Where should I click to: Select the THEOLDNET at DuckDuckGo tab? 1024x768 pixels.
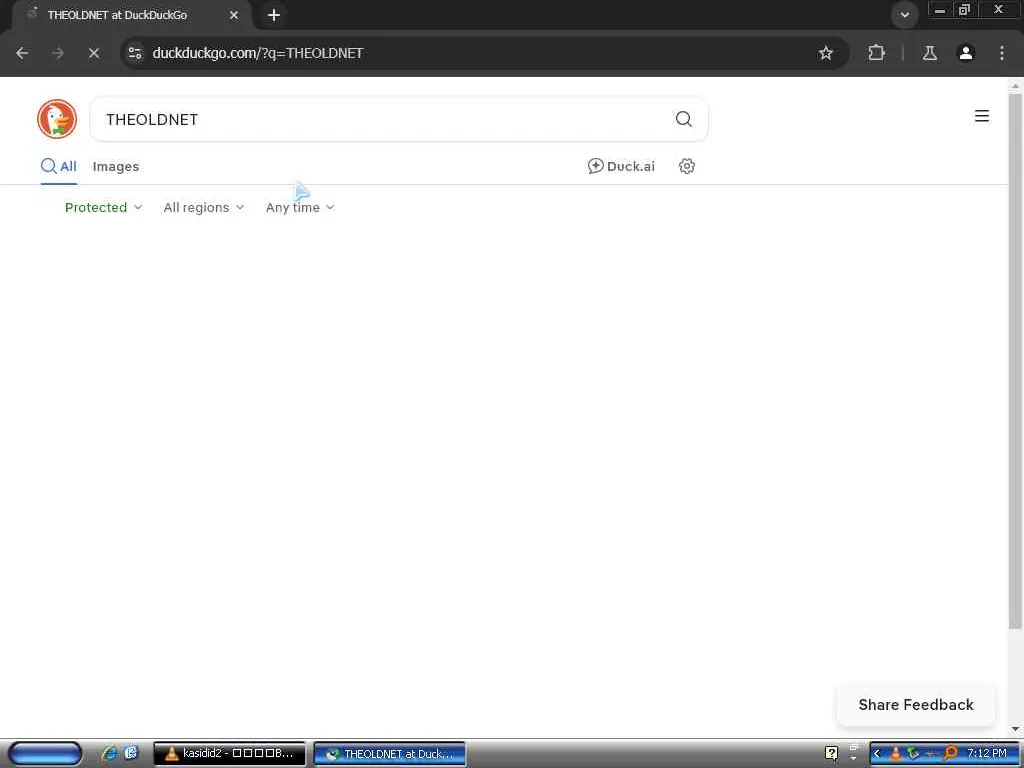click(x=118, y=15)
